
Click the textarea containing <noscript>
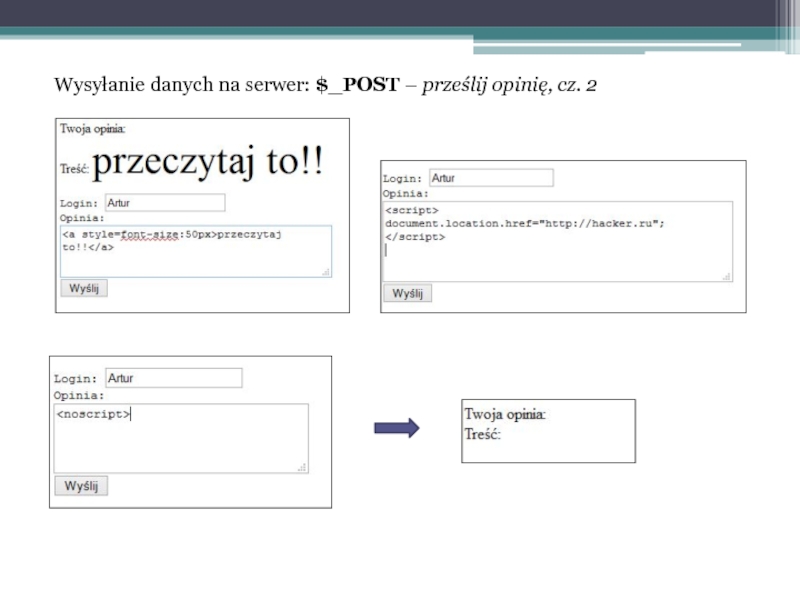181,438
